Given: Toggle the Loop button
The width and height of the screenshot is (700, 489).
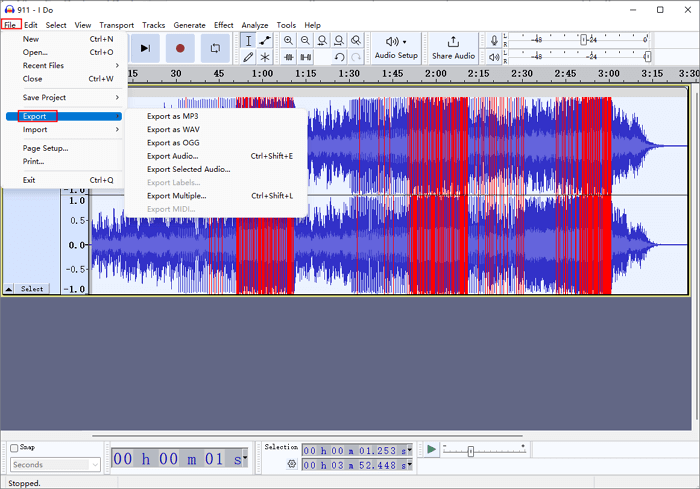Looking at the screenshot, I should 215,47.
